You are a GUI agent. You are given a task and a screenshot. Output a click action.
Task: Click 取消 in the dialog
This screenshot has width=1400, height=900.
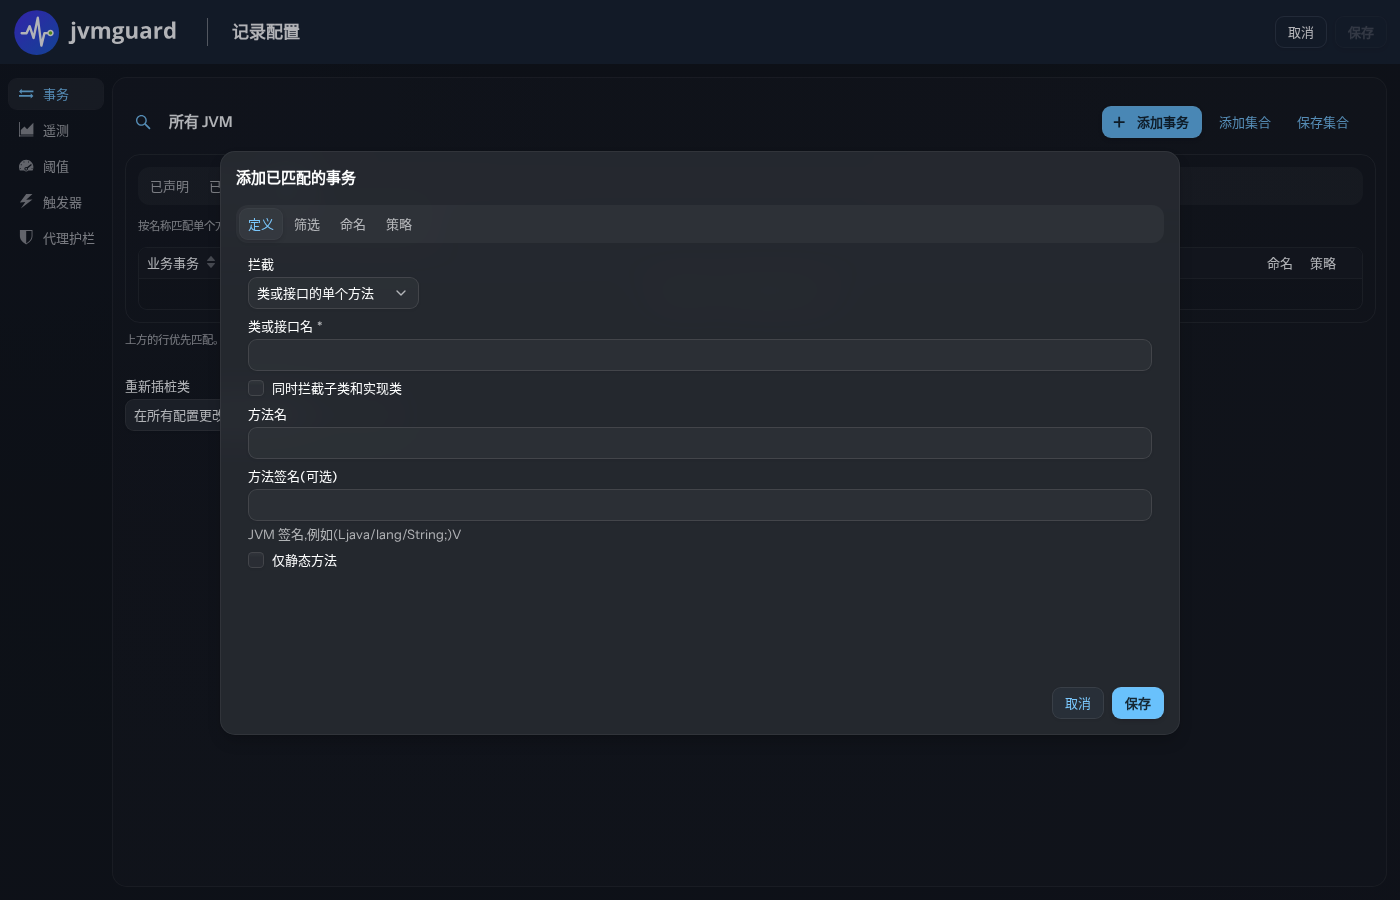[x=1078, y=703]
